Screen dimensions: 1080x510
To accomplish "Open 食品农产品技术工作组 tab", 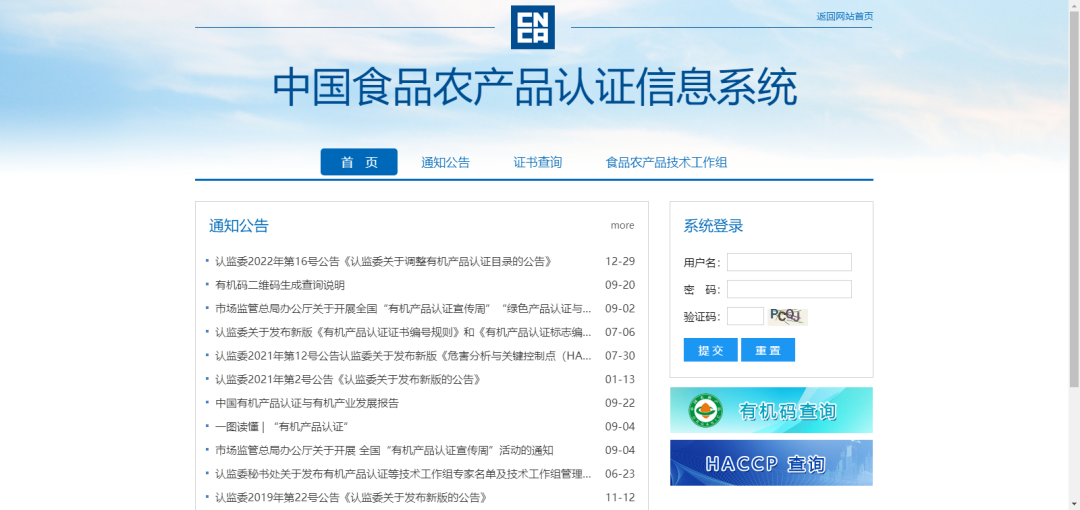I will point(666,162).
